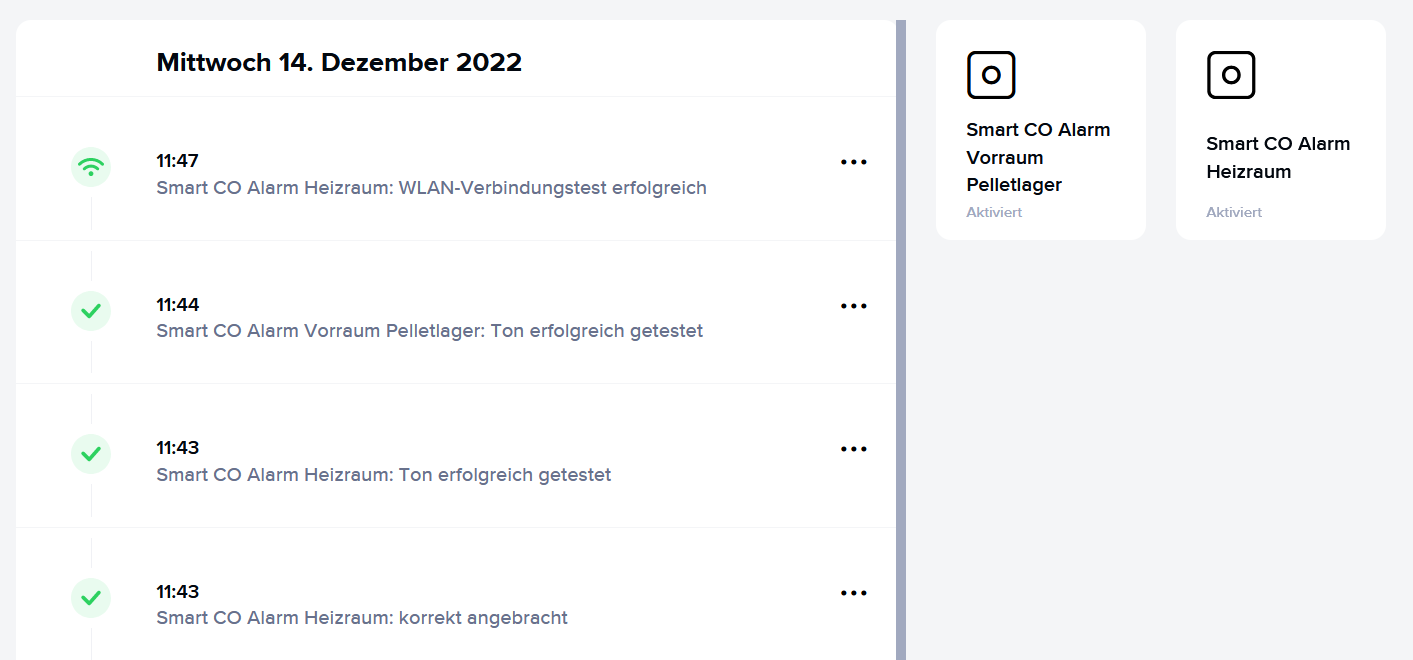This screenshot has height=660, width=1413.
Task: Open three-dot menu for WLAN-Verbindungstest event
Action: click(854, 162)
